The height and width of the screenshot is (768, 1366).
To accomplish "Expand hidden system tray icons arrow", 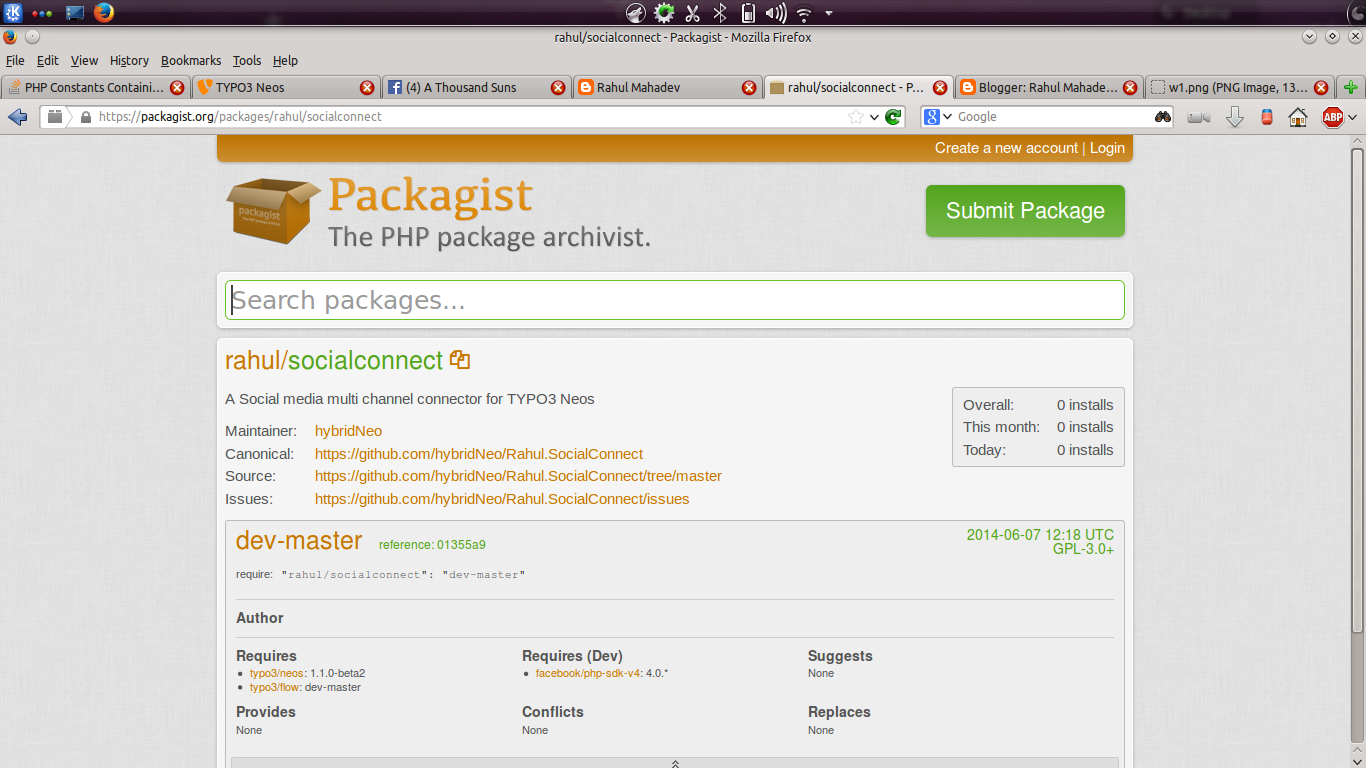I will 829,14.
